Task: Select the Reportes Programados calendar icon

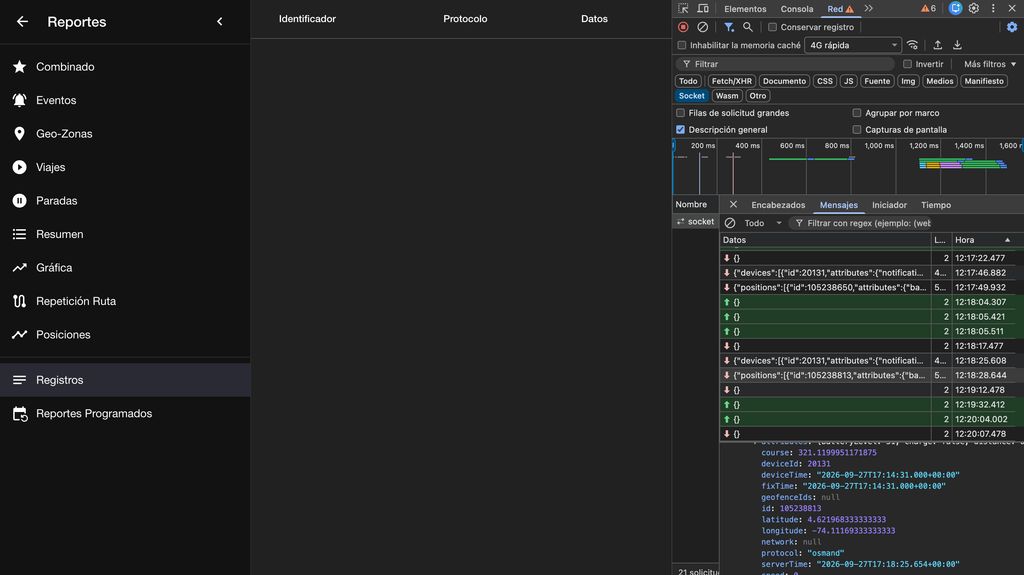Action: pyautogui.click(x=20, y=414)
